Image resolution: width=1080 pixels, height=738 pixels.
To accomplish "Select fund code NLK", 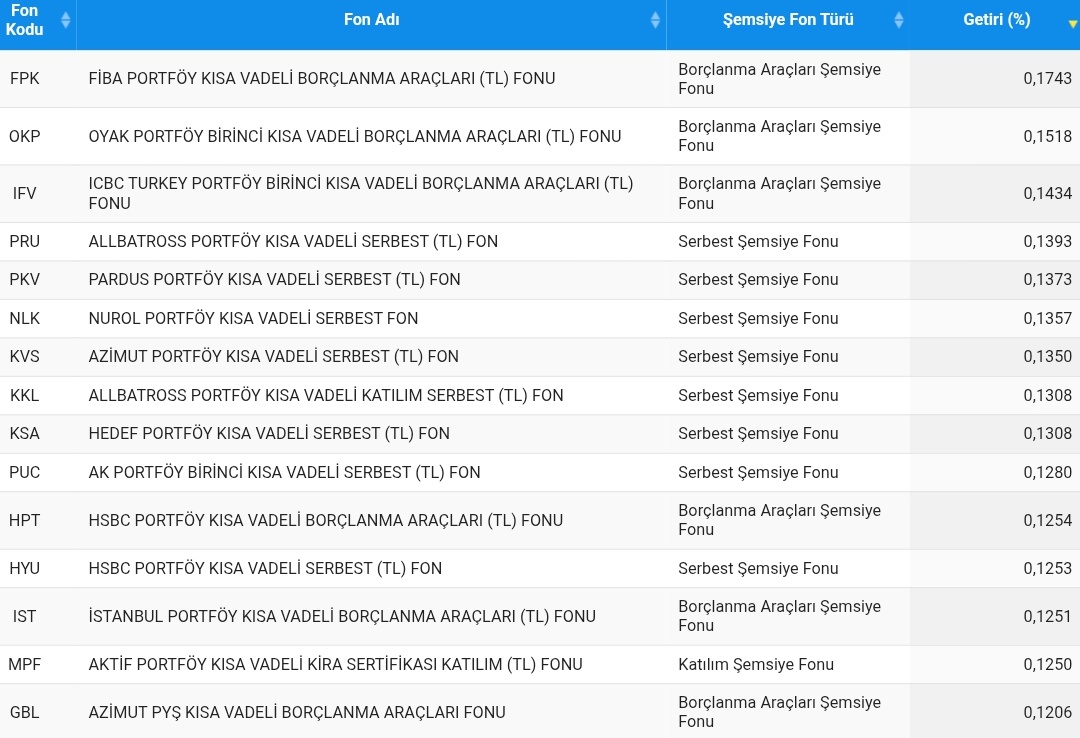I will (25, 318).
